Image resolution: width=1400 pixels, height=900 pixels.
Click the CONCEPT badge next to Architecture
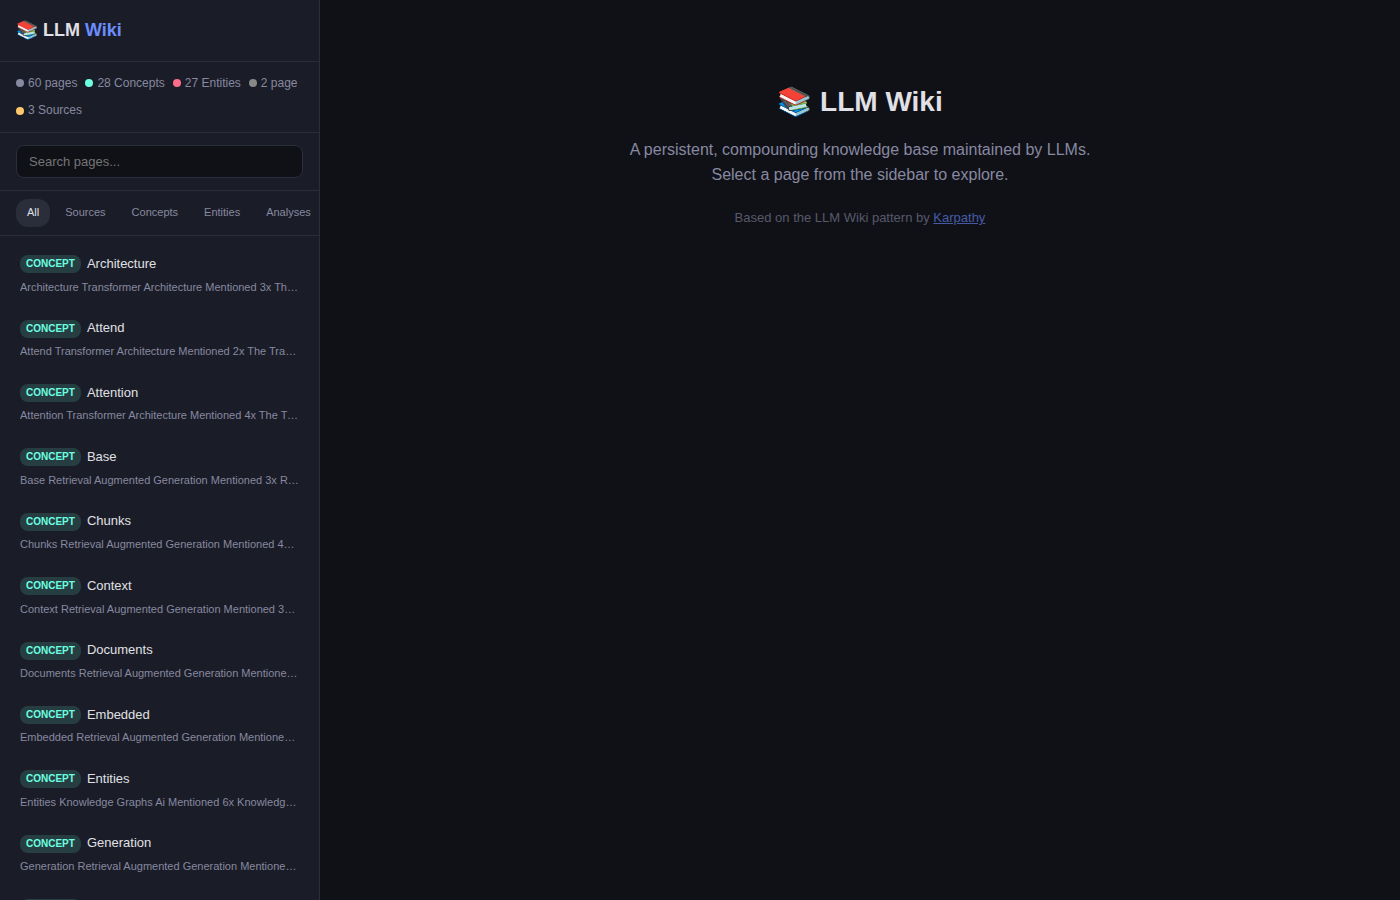(x=50, y=264)
